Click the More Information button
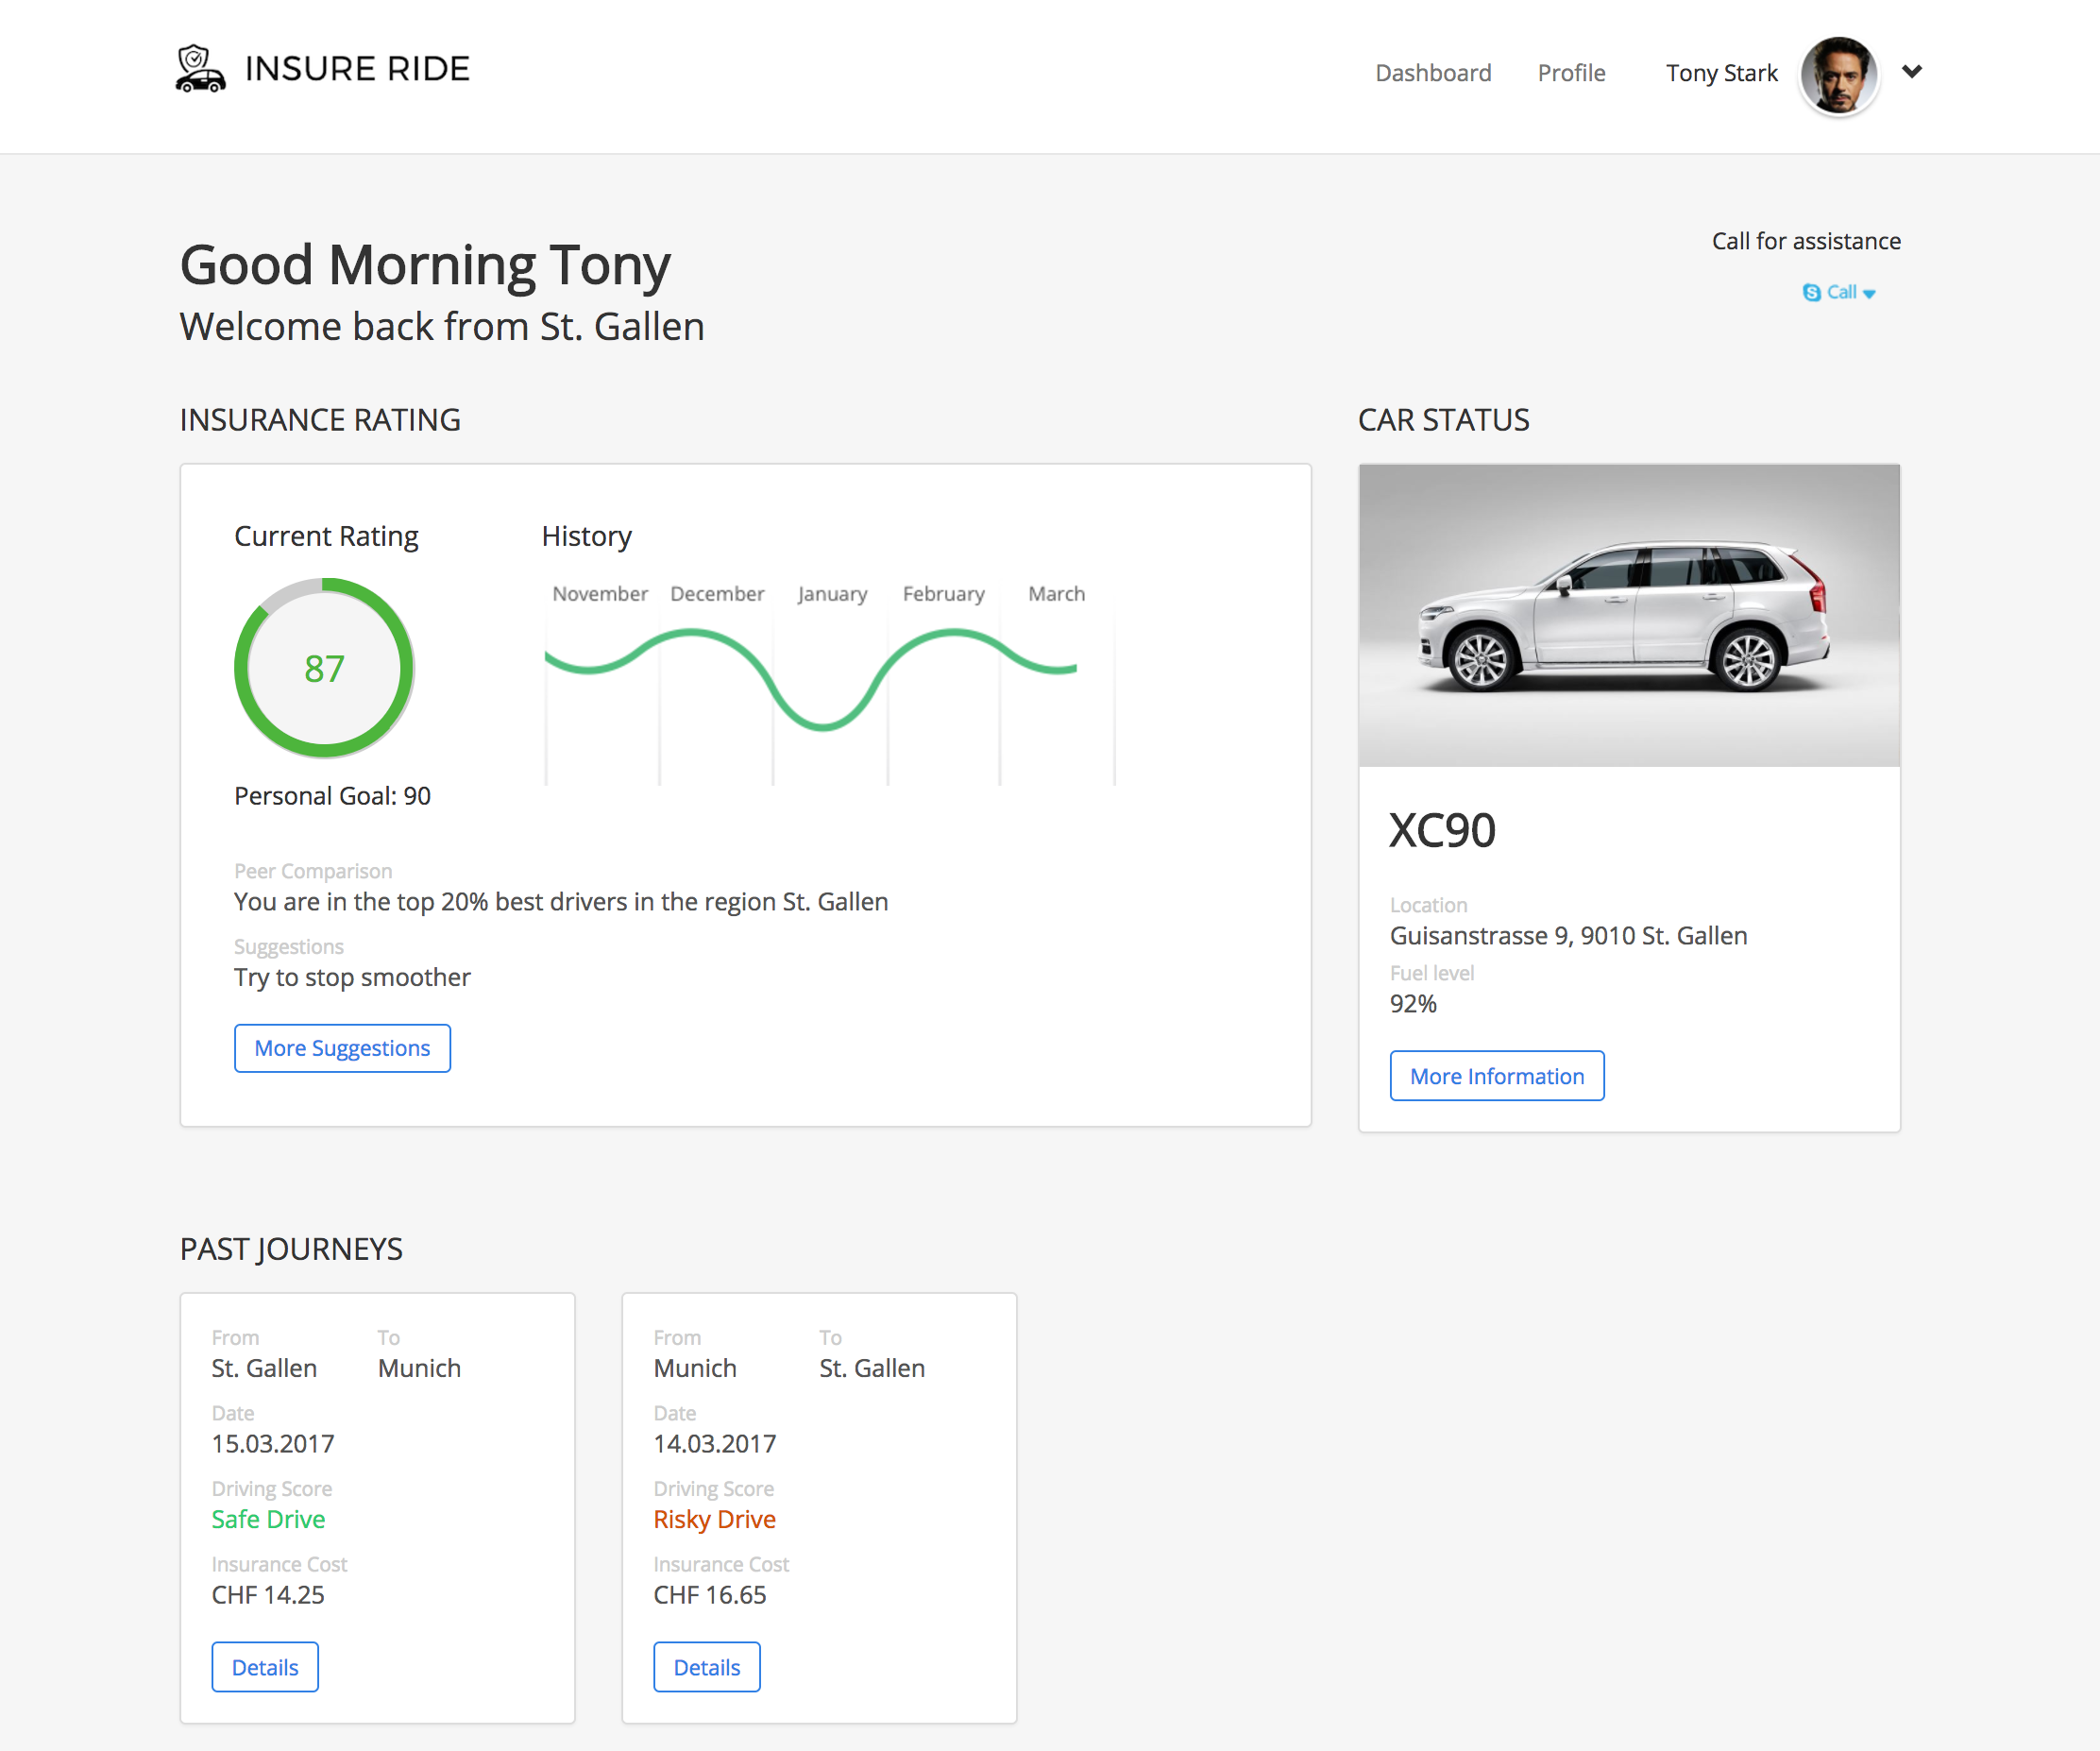 pos(1496,1075)
